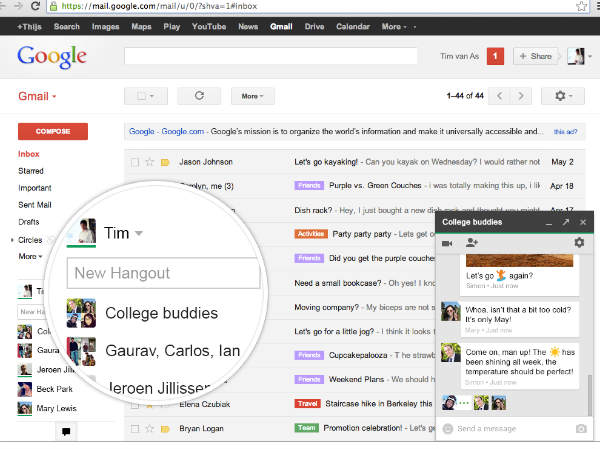Click into the Send a message field
This screenshot has width=600, height=450.
coord(505,429)
